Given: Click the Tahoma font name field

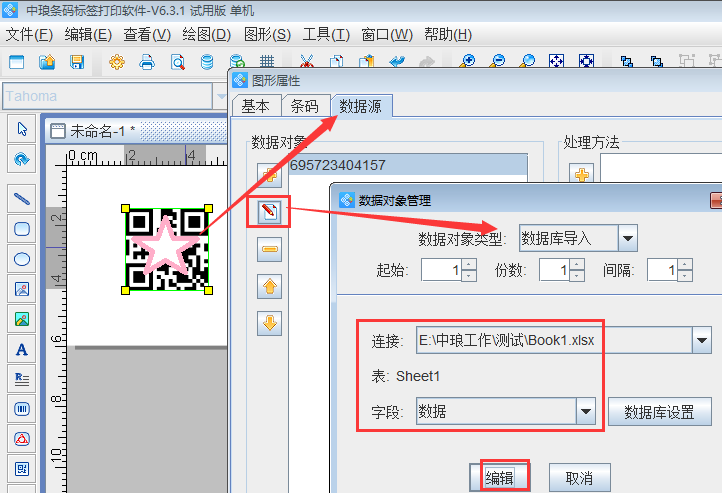Looking at the screenshot, I should point(108,96).
